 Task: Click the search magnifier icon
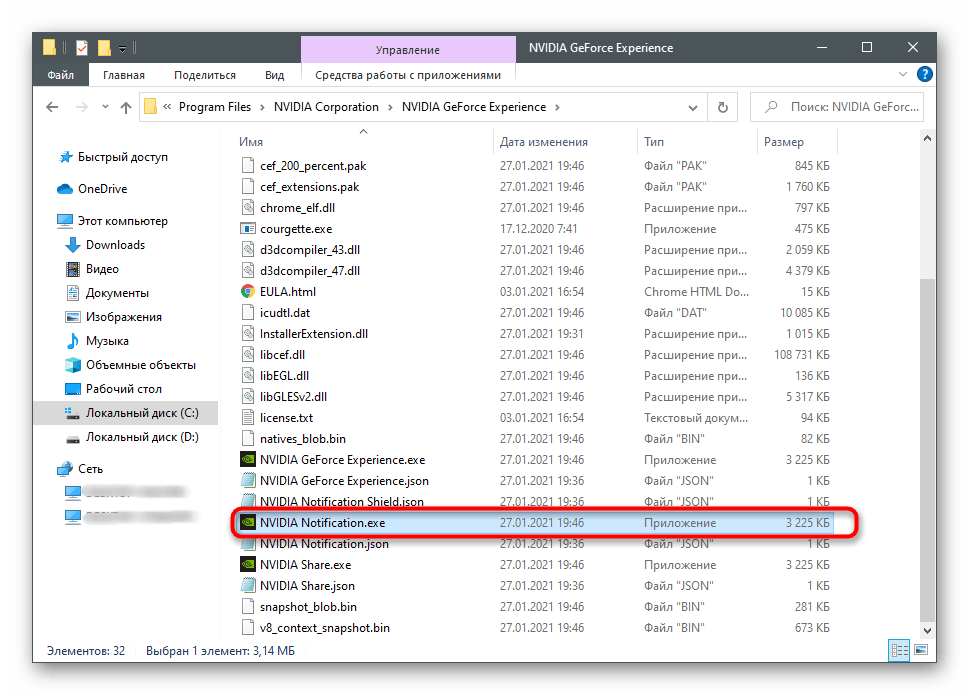(771, 107)
